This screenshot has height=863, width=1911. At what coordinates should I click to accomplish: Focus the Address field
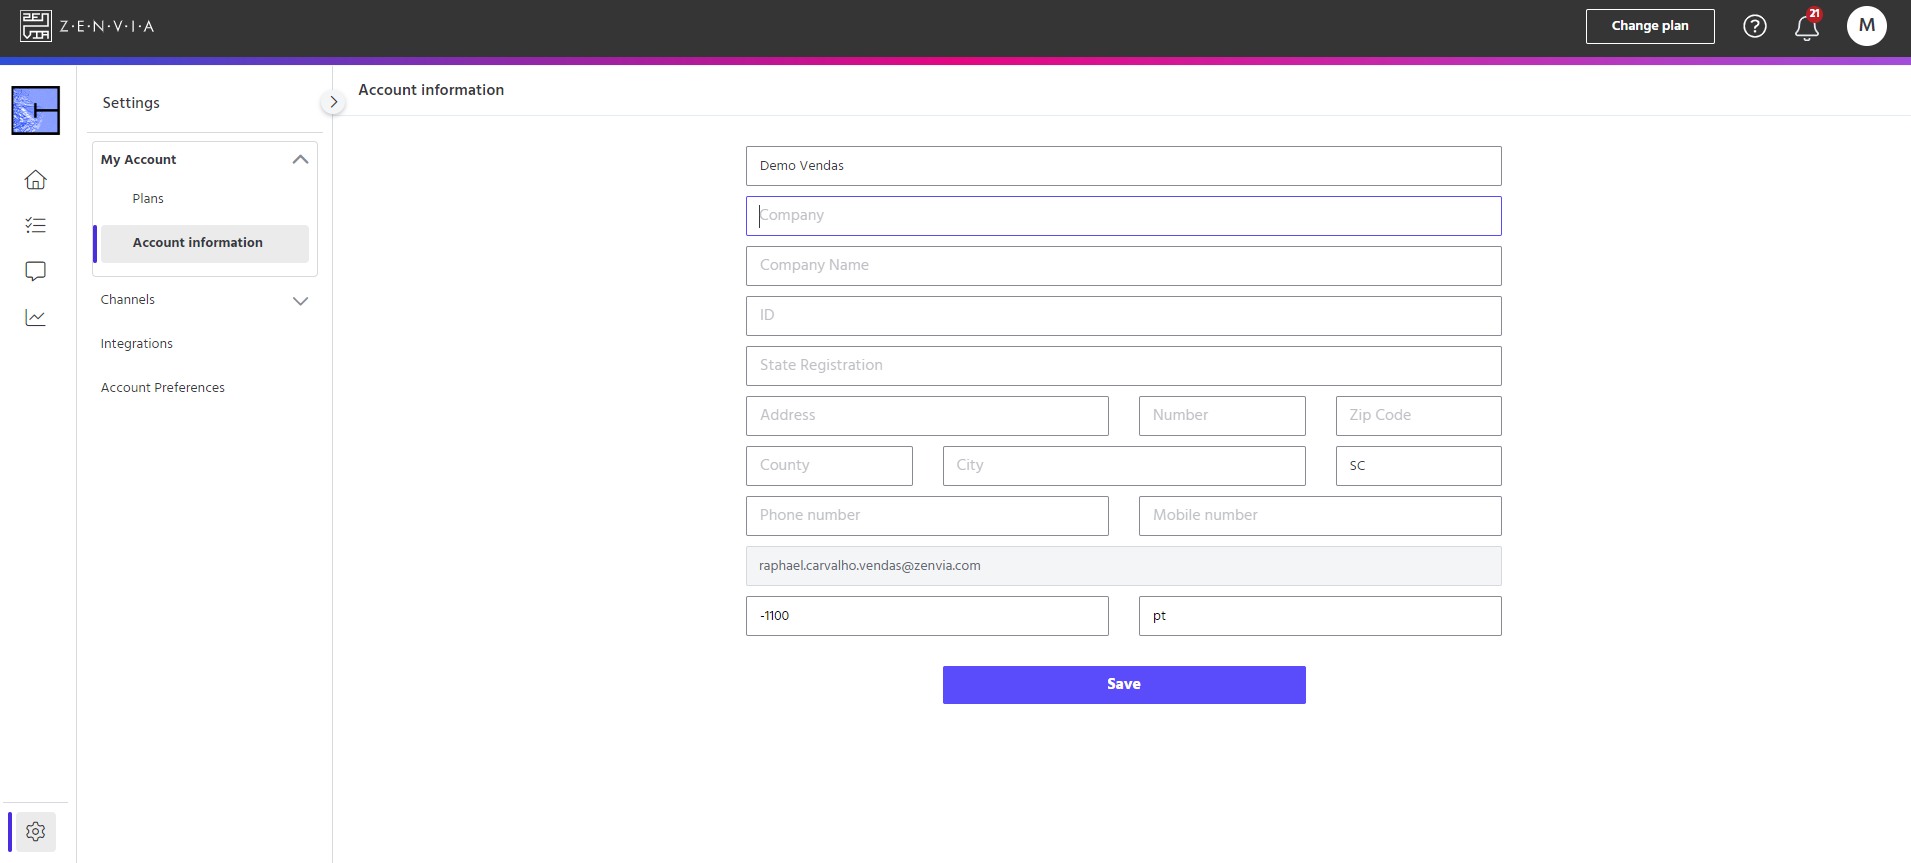coord(927,416)
